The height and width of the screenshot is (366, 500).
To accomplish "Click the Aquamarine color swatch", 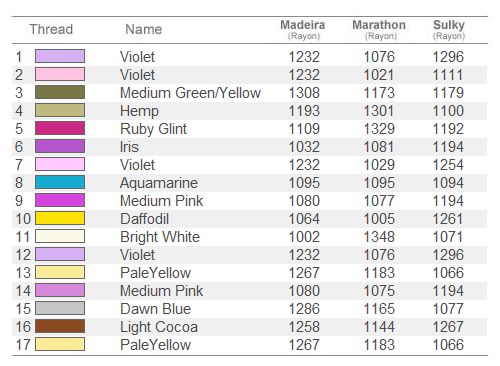I will point(60,182).
